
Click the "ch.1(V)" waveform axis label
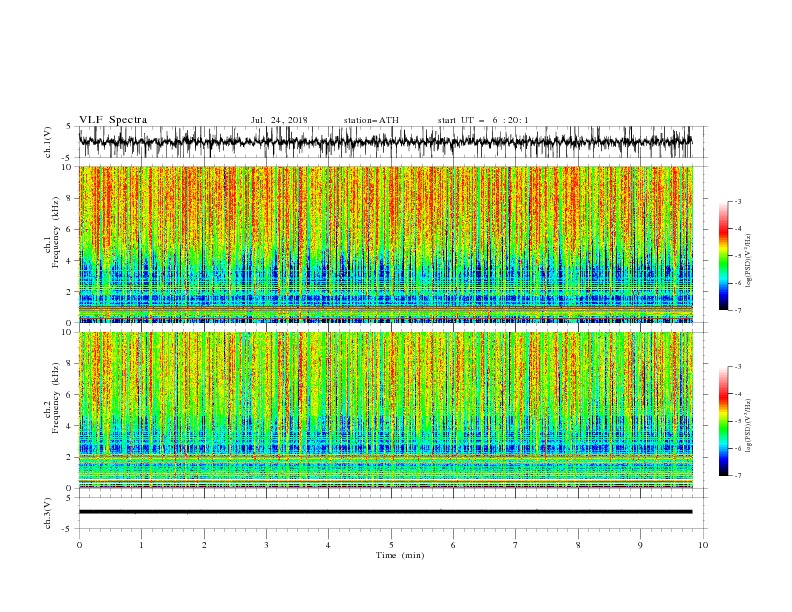[48, 142]
